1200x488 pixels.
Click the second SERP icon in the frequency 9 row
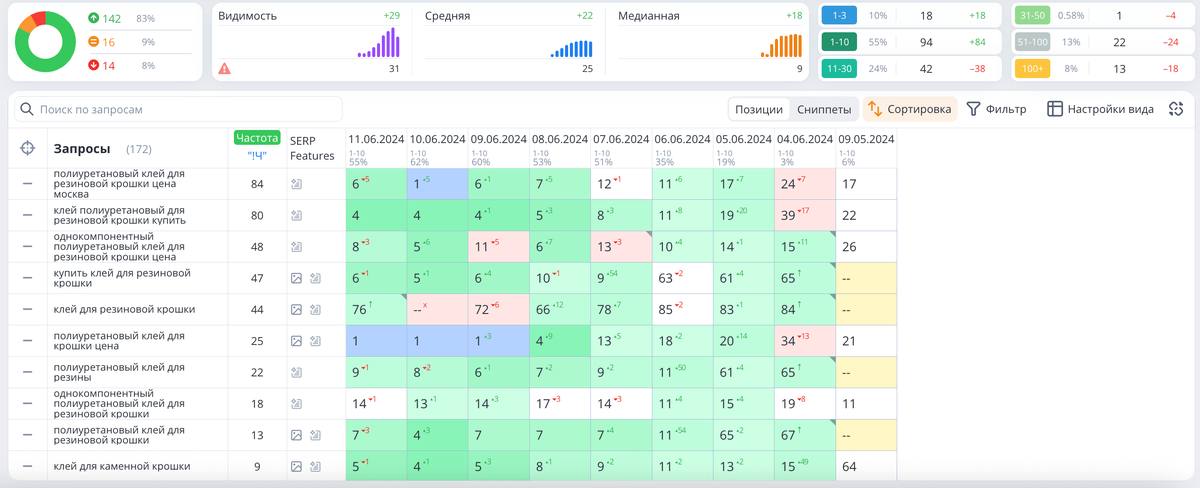point(315,466)
